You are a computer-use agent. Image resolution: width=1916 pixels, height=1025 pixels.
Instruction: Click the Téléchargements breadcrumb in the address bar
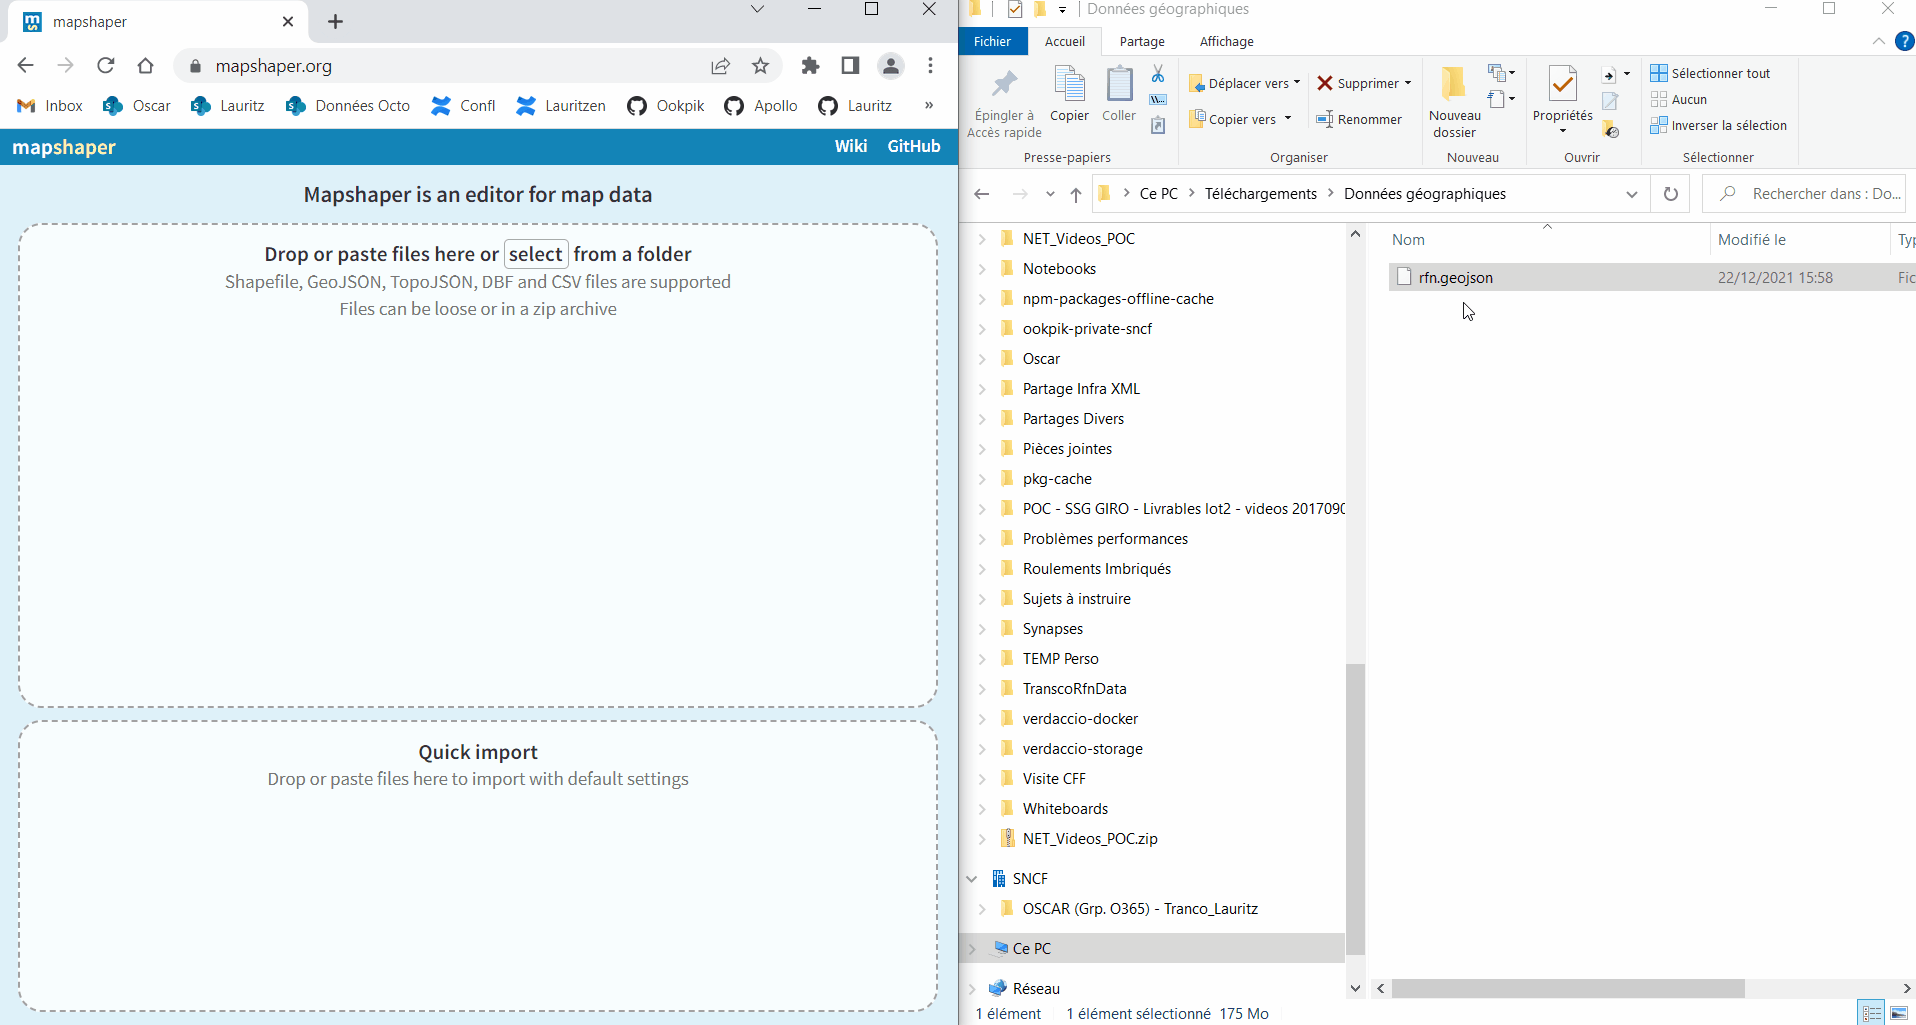(1260, 194)
